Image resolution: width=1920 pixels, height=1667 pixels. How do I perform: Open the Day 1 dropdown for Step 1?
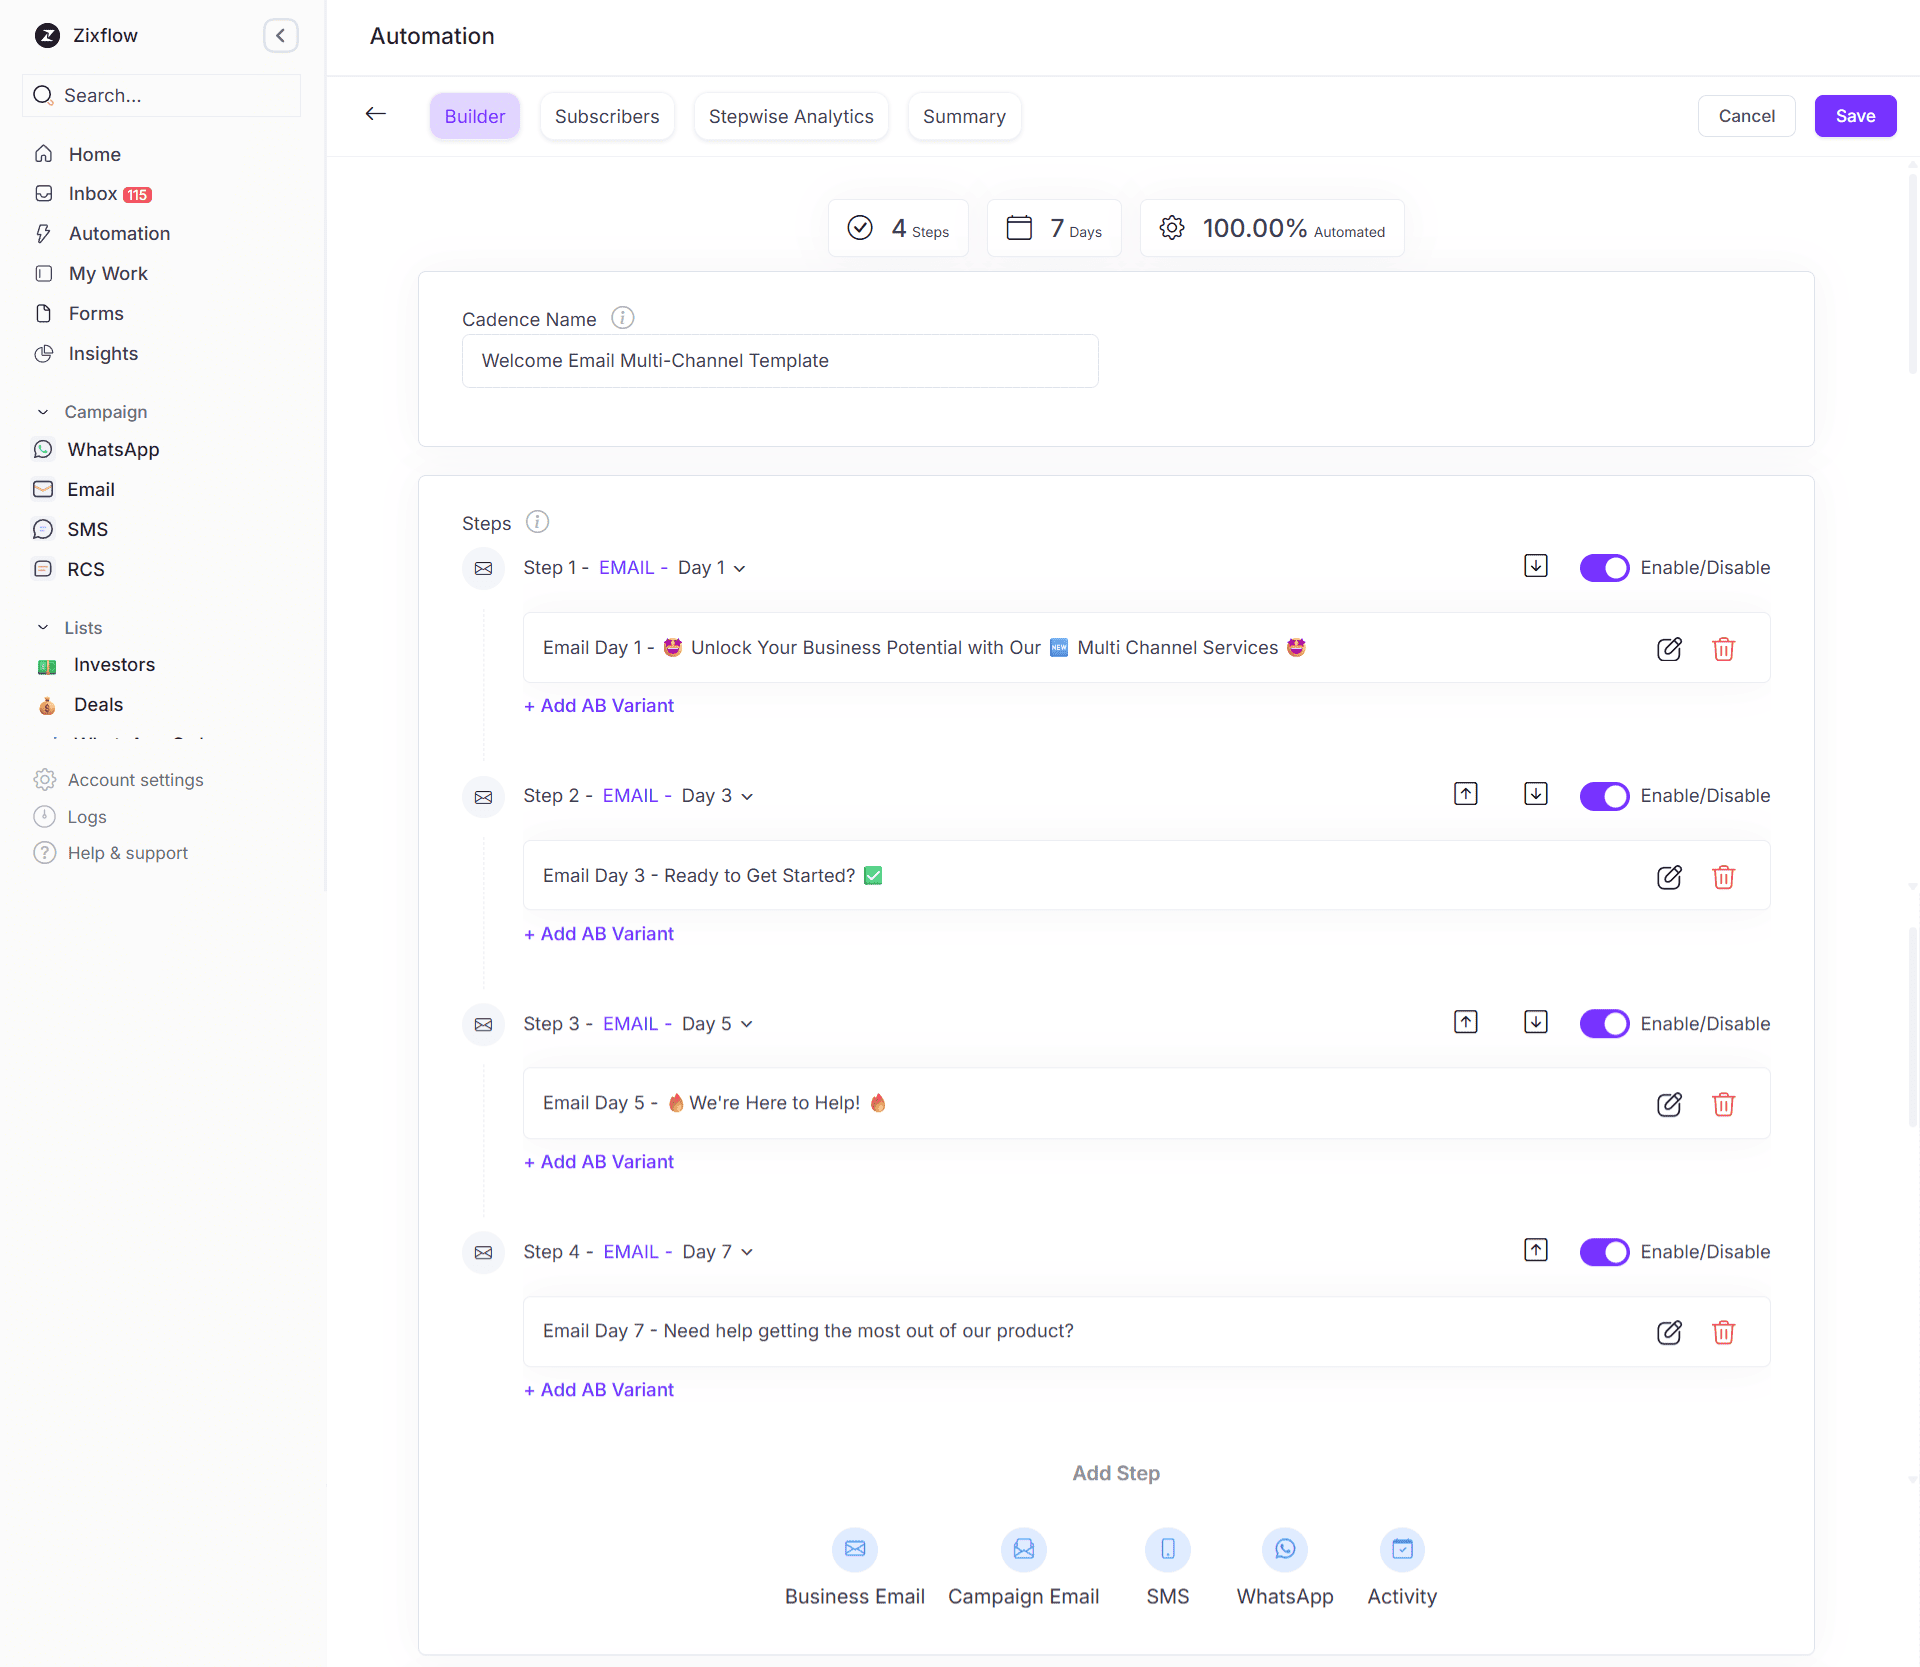click(711, 567)
